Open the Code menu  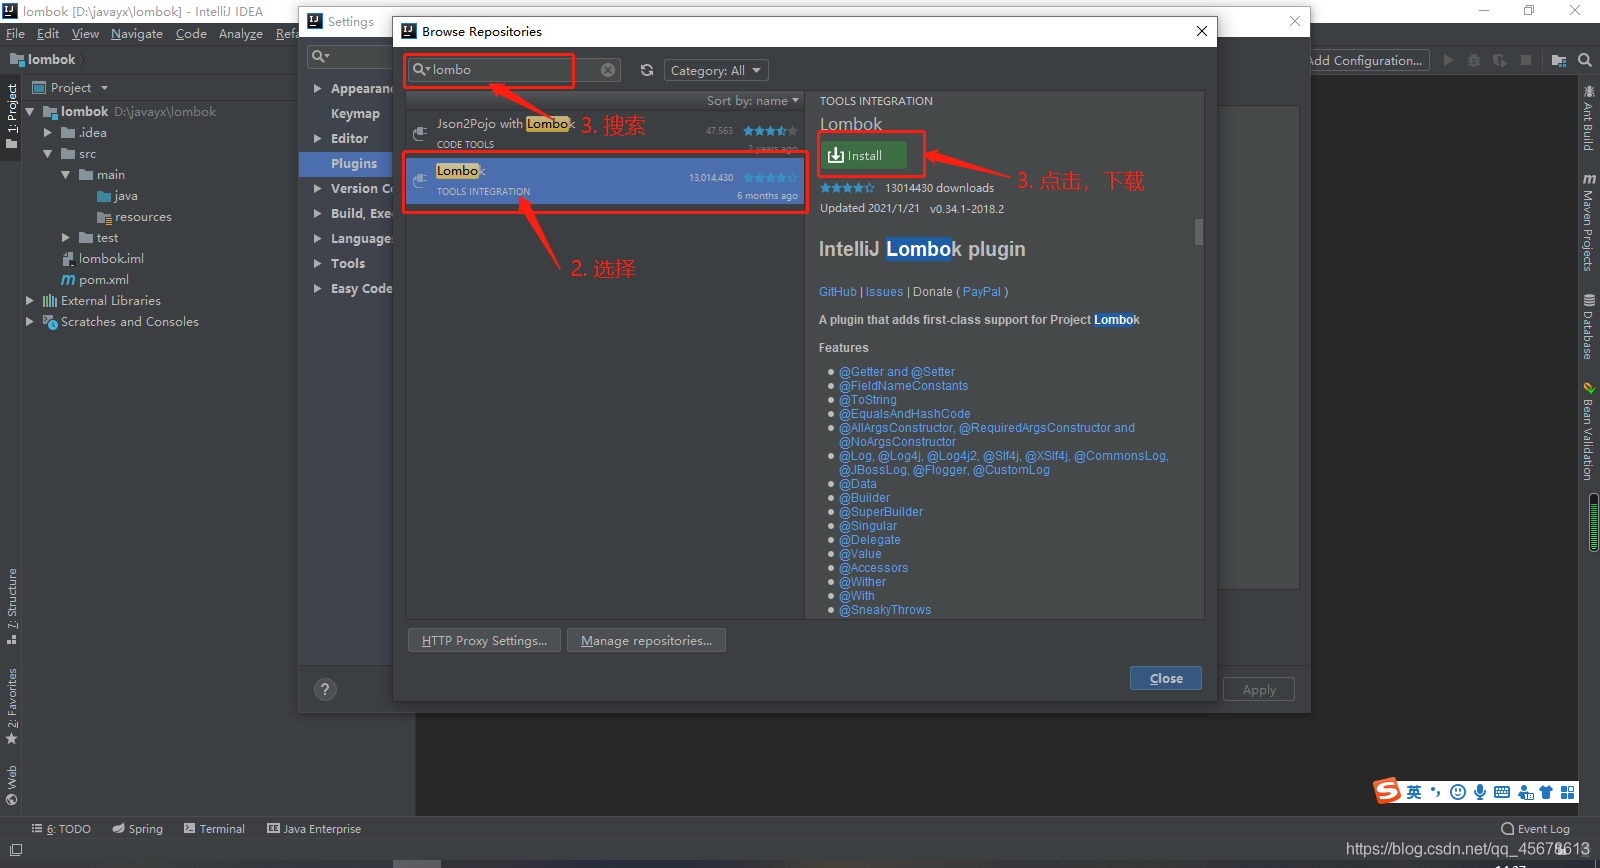click(x=191, y=34)
